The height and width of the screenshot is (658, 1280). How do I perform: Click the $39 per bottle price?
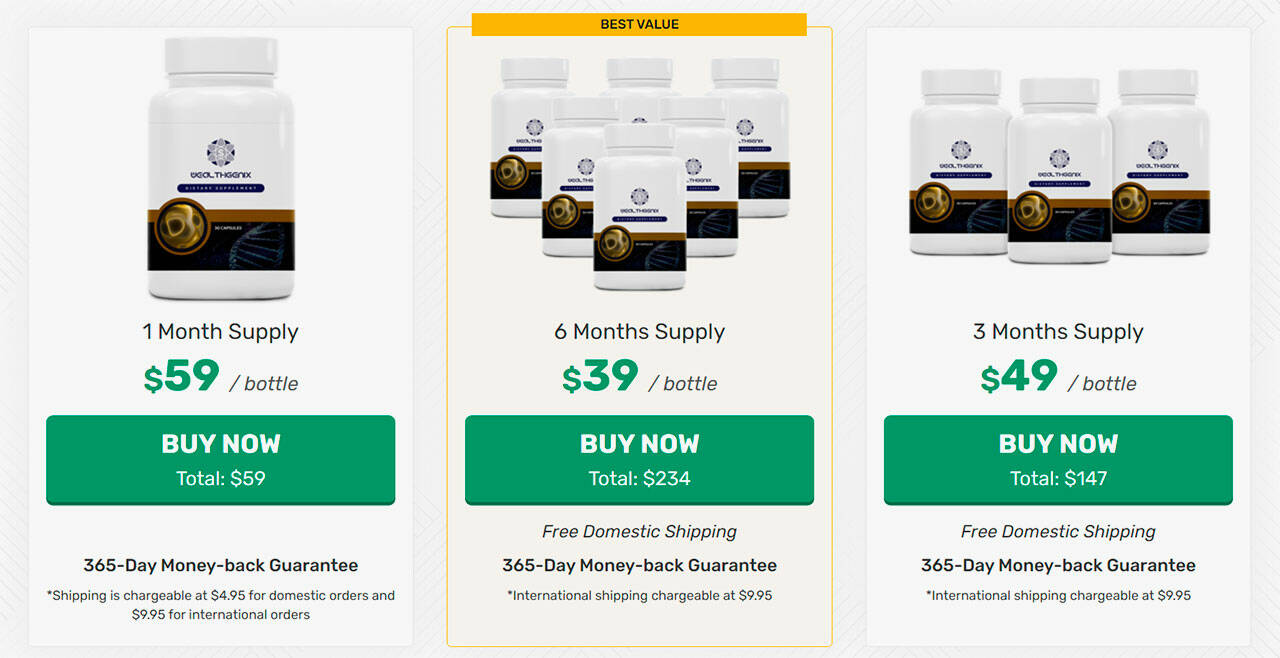pos(639,377)
